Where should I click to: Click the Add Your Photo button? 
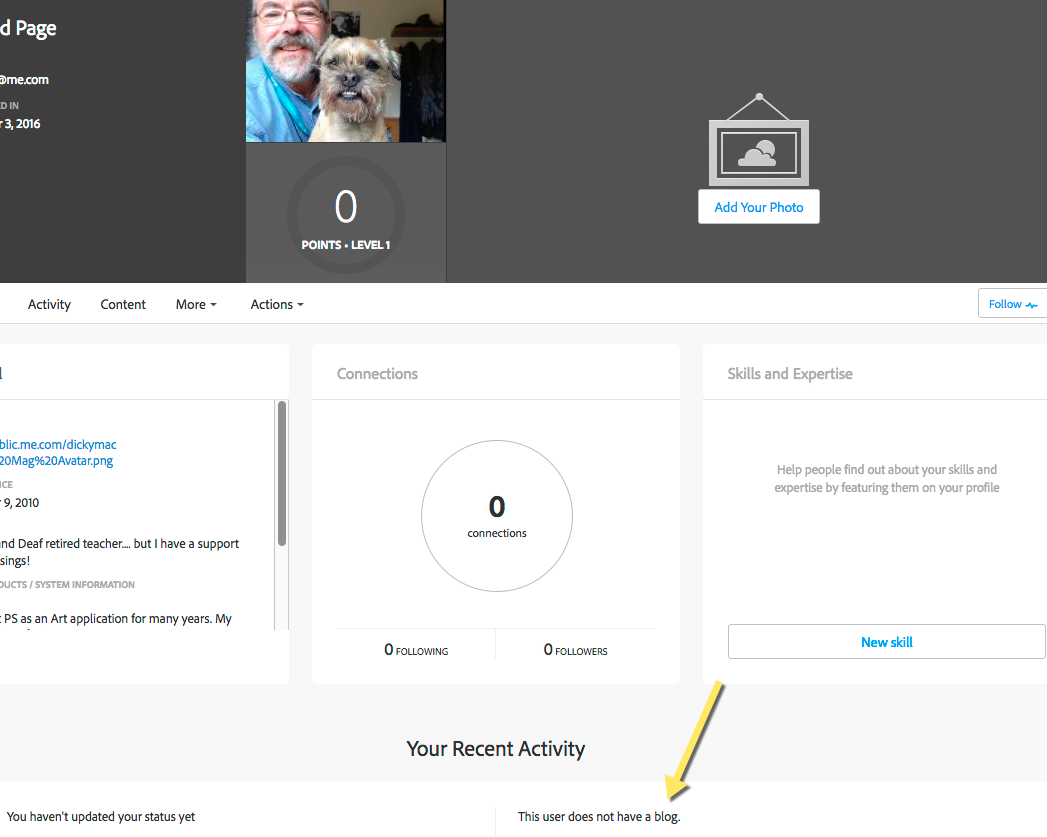point(759,207)
